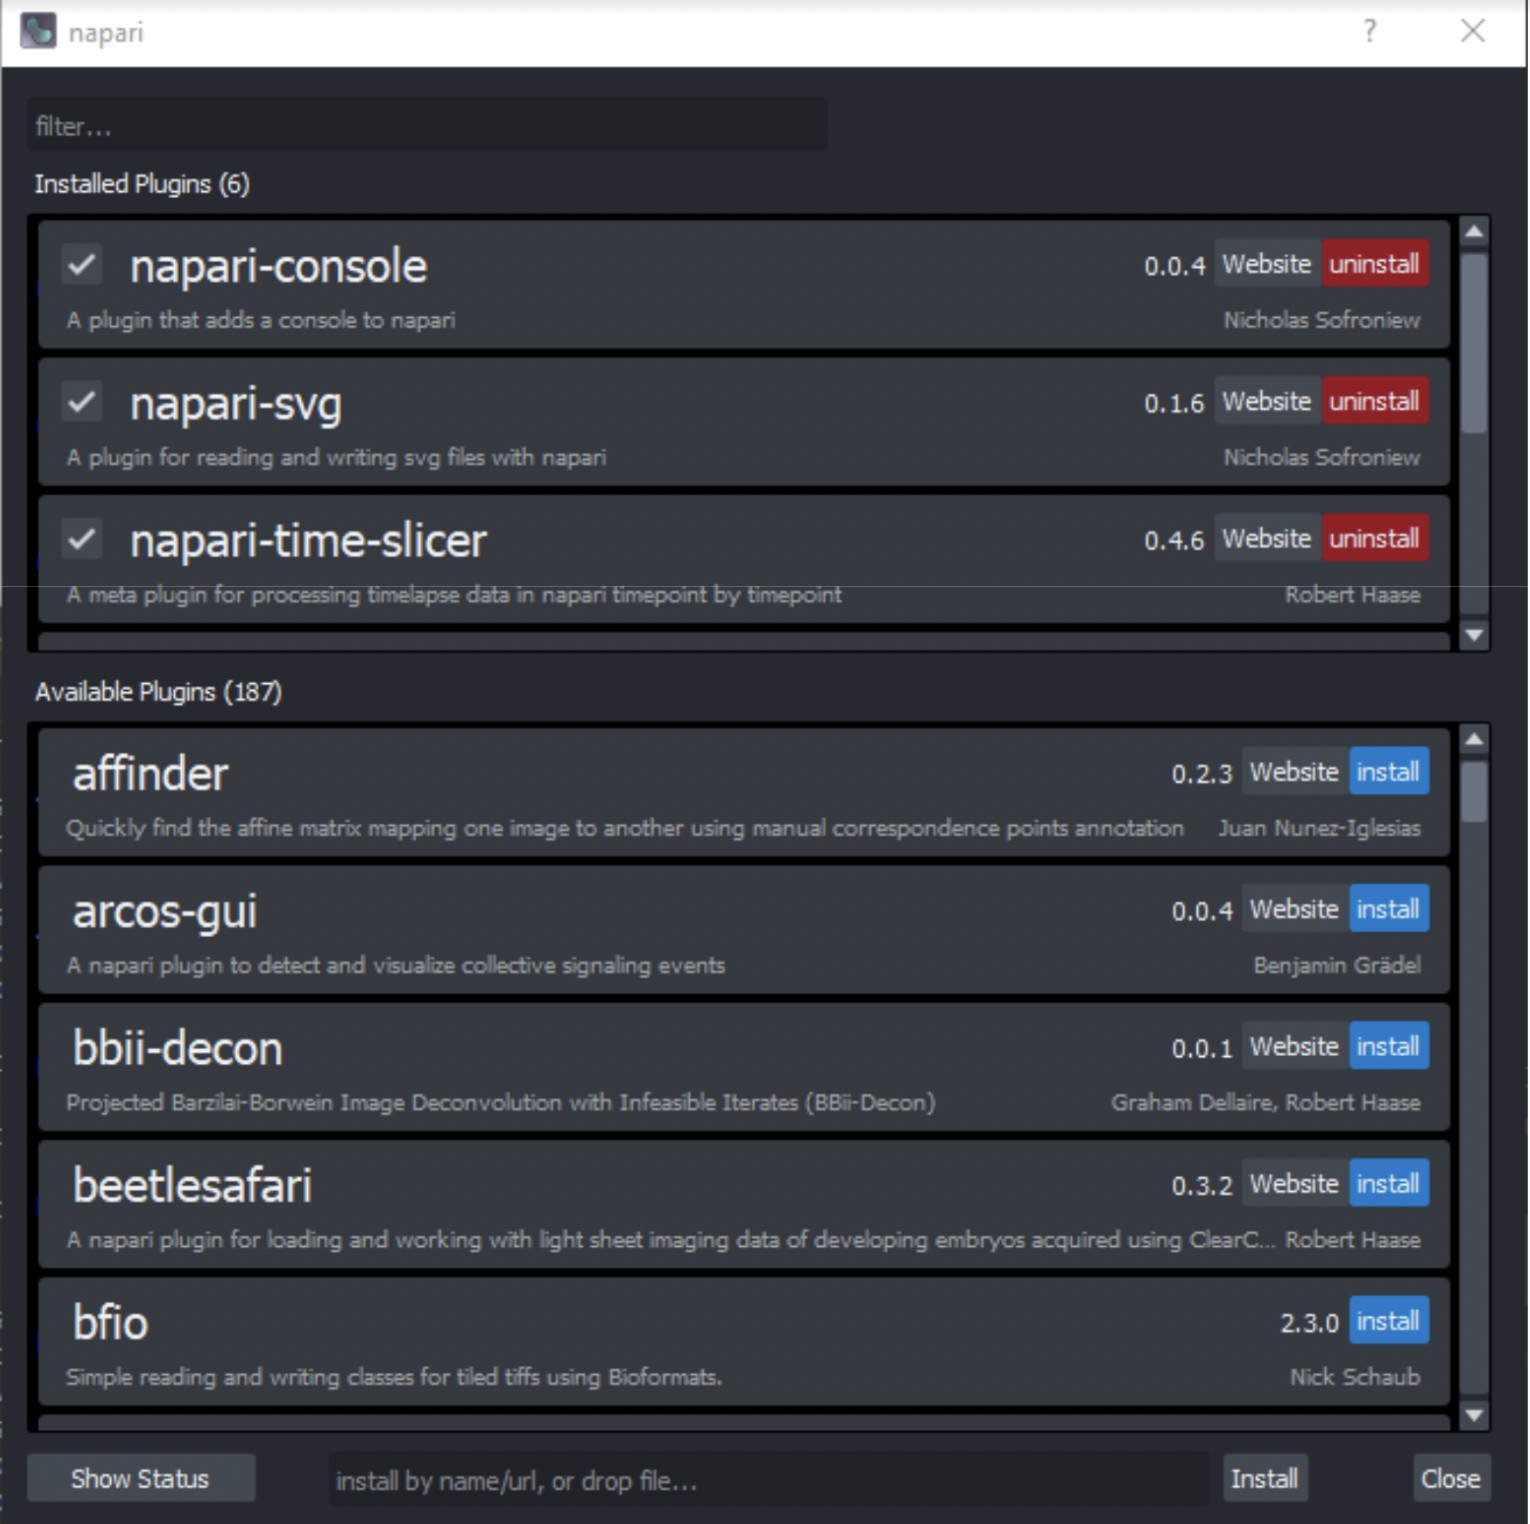The height and width of the screenshot is (1524, 1530).
Task: Install the bbii-decon plugin
Action: point(1389,1046)
